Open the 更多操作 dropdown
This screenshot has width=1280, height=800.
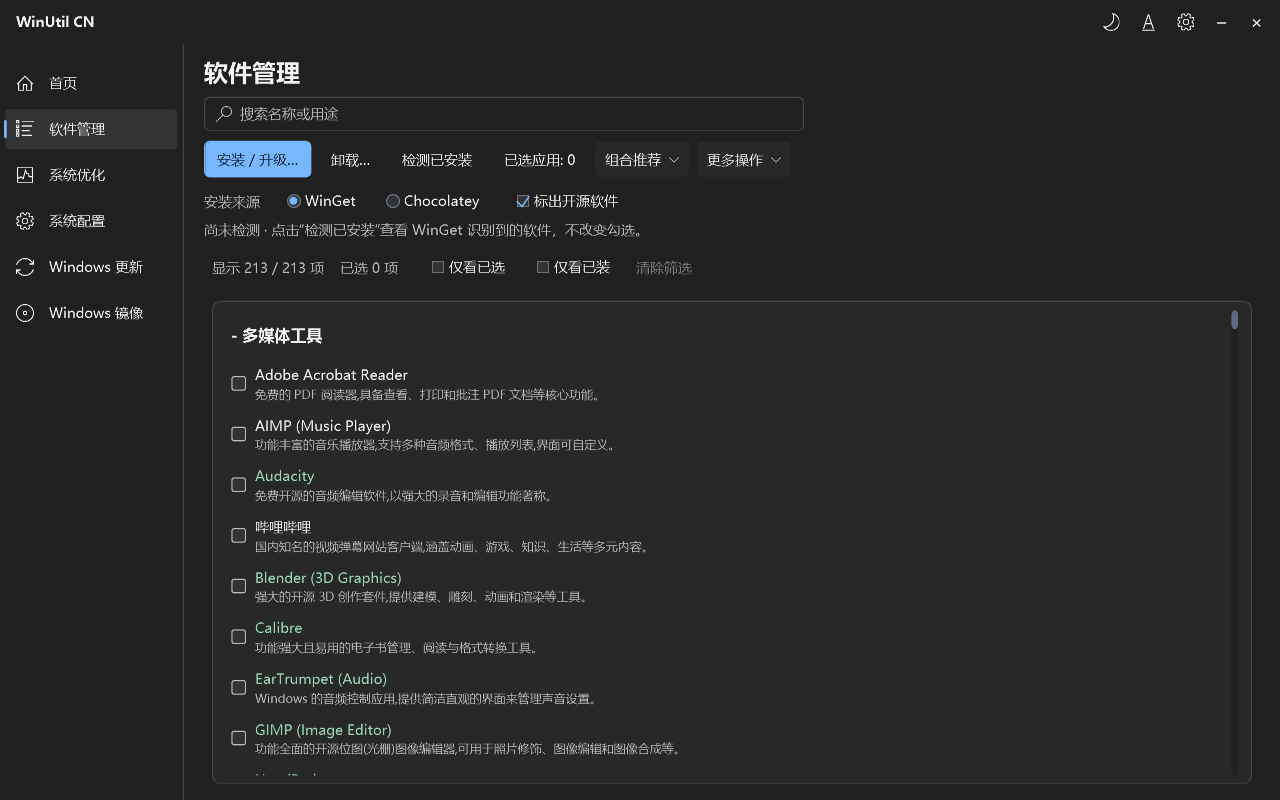[744, 160]
